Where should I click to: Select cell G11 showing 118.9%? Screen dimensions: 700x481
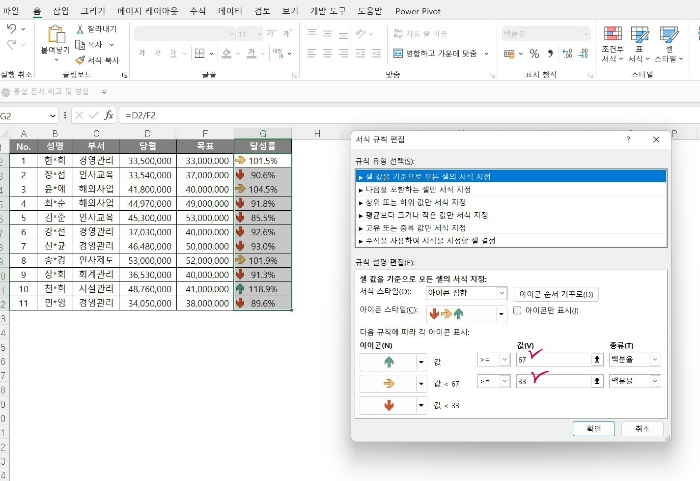click(x=263, y=289)
